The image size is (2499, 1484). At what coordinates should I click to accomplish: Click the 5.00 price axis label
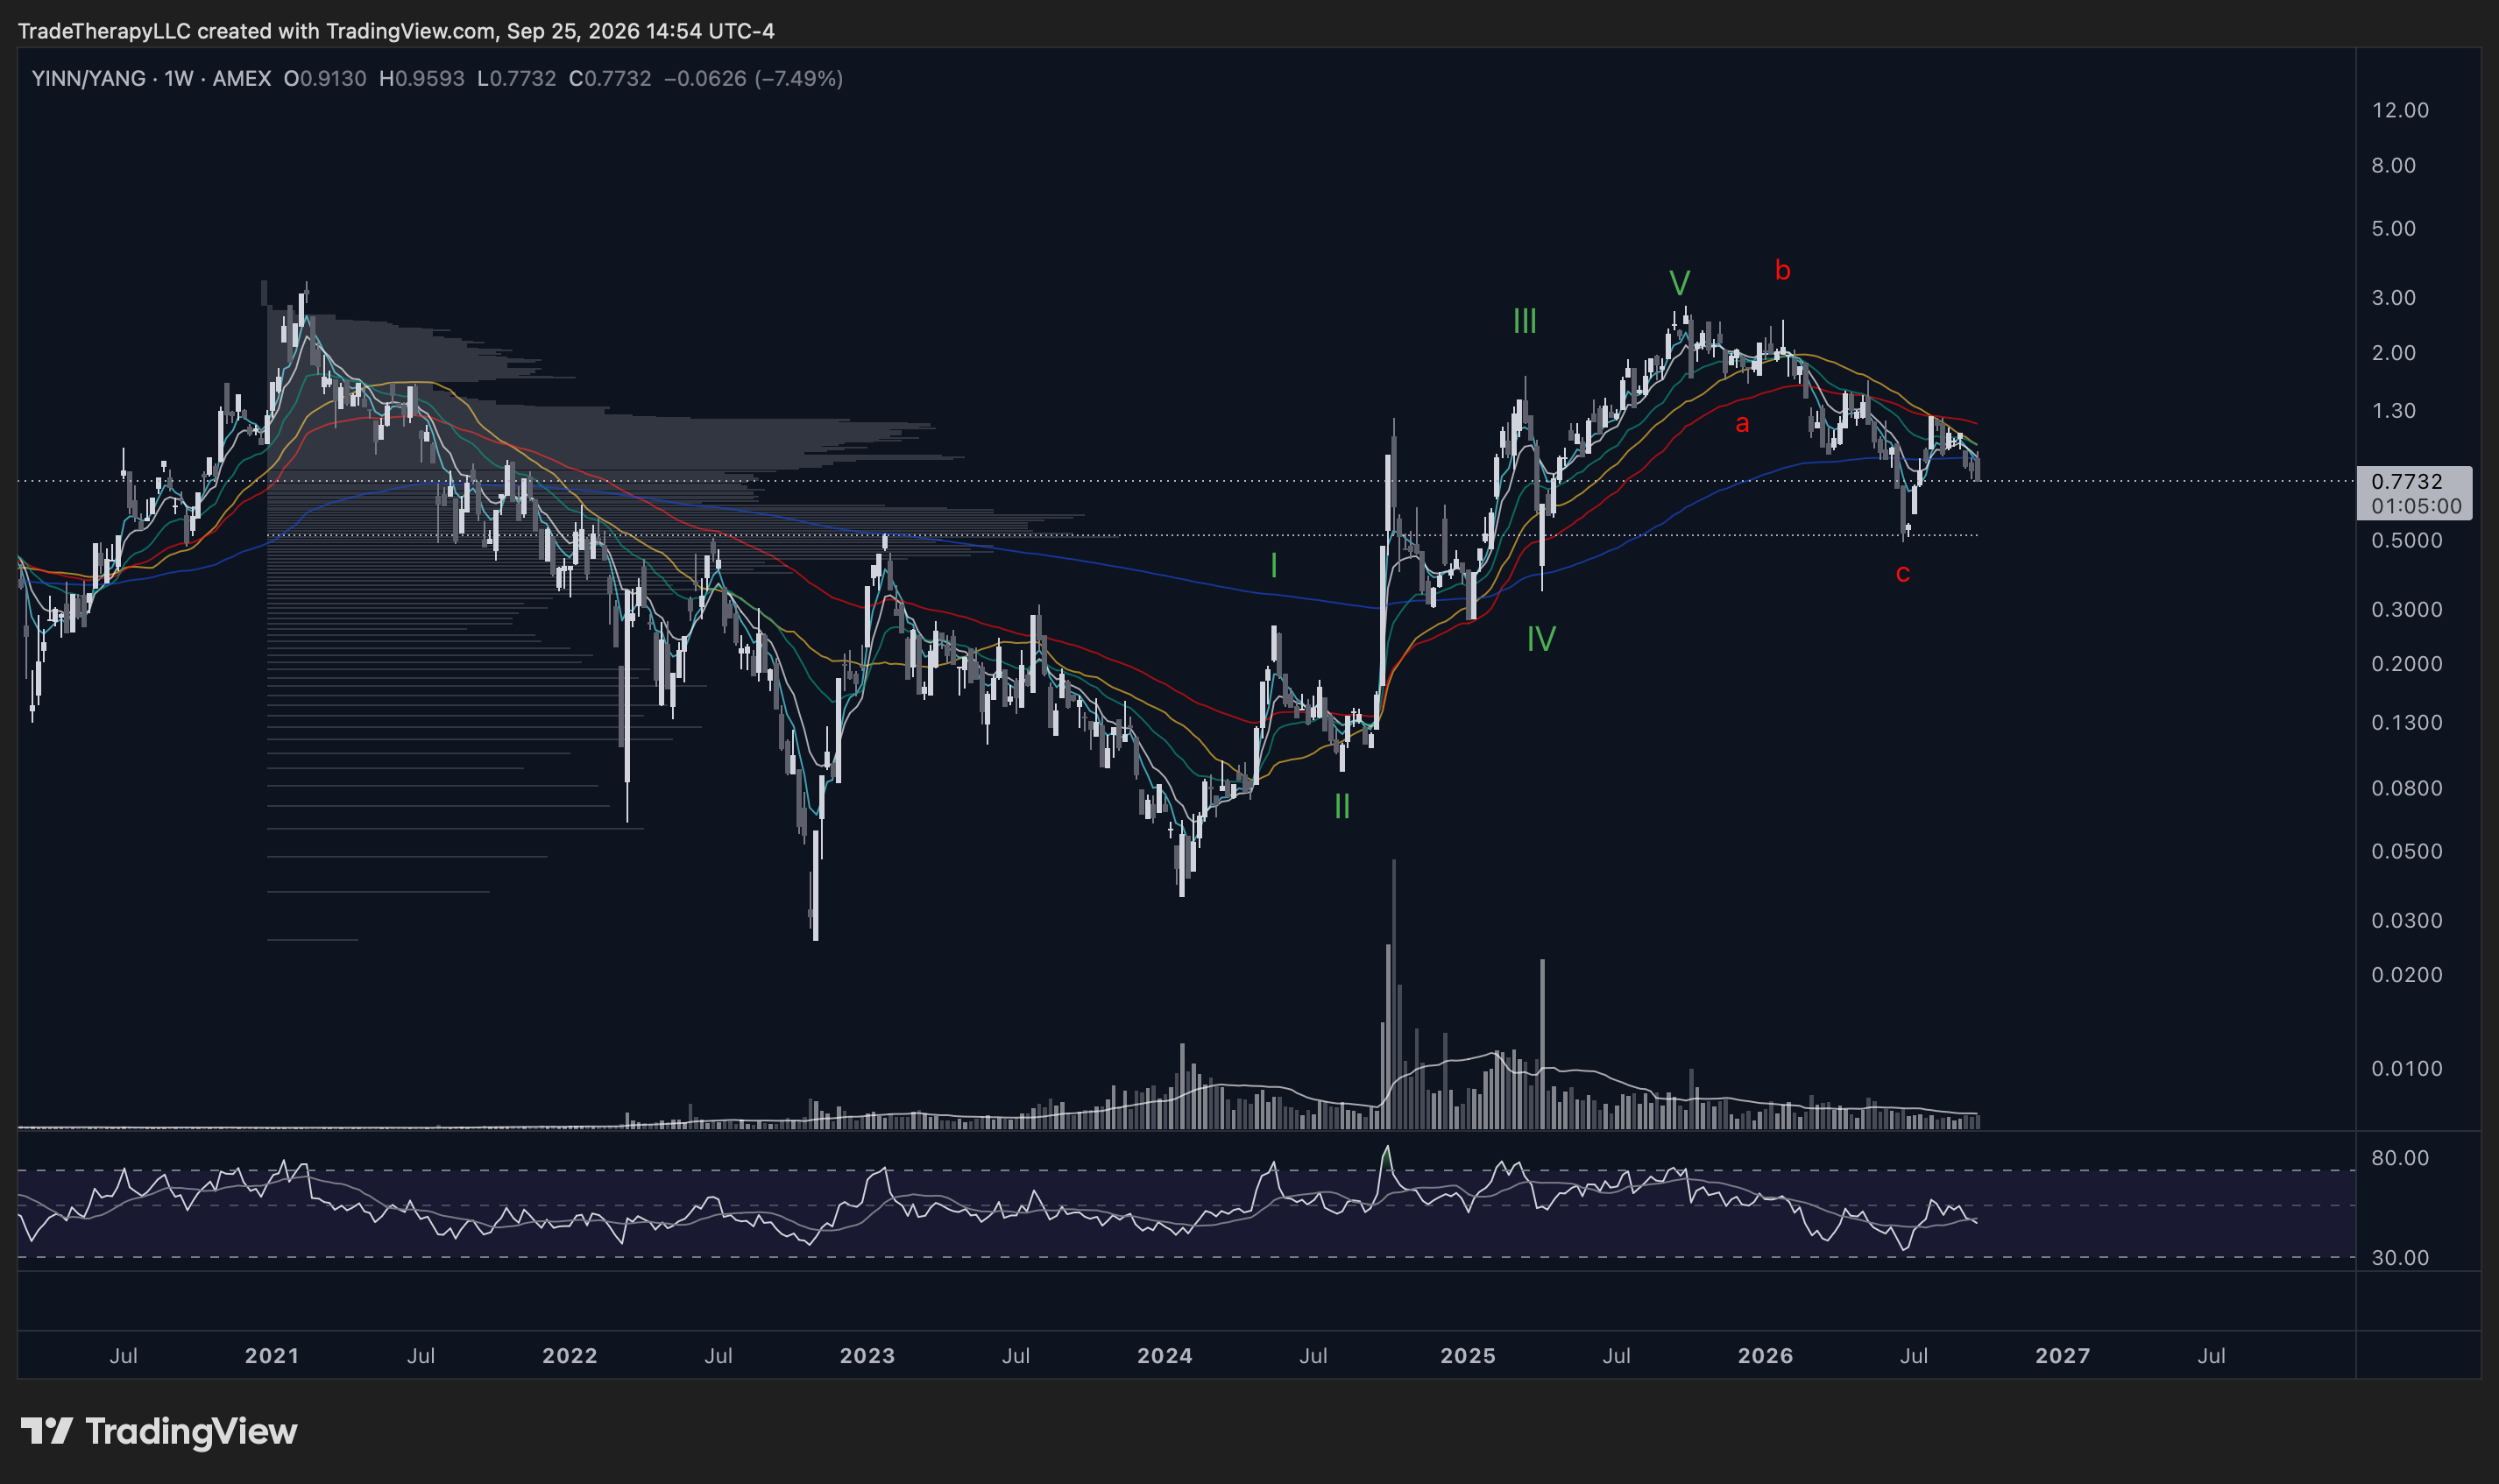2393,228
